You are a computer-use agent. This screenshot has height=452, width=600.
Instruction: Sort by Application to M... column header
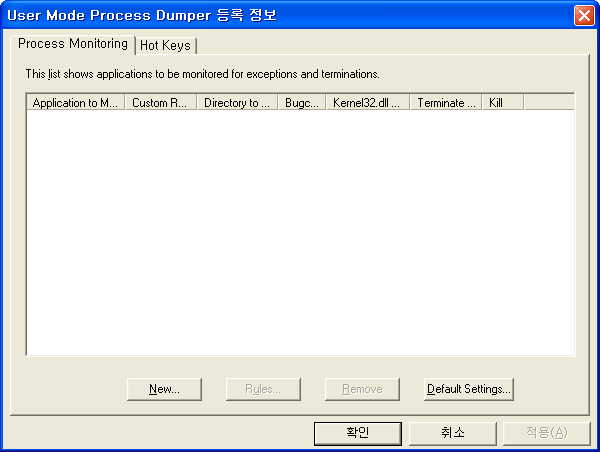pyautogui.click(x=75, y=102)
